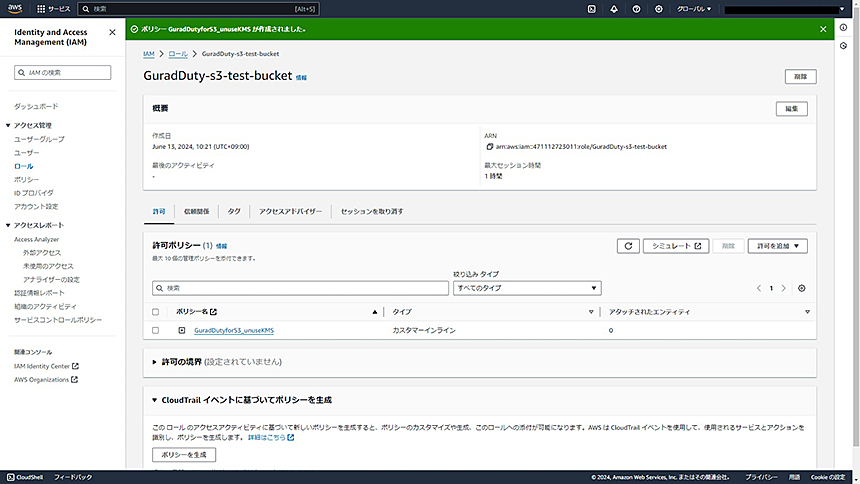This screenshot has height=484, width=860.
Task: Open the help question mark icon
Action: pyautogui.click(x=636, y=9)
